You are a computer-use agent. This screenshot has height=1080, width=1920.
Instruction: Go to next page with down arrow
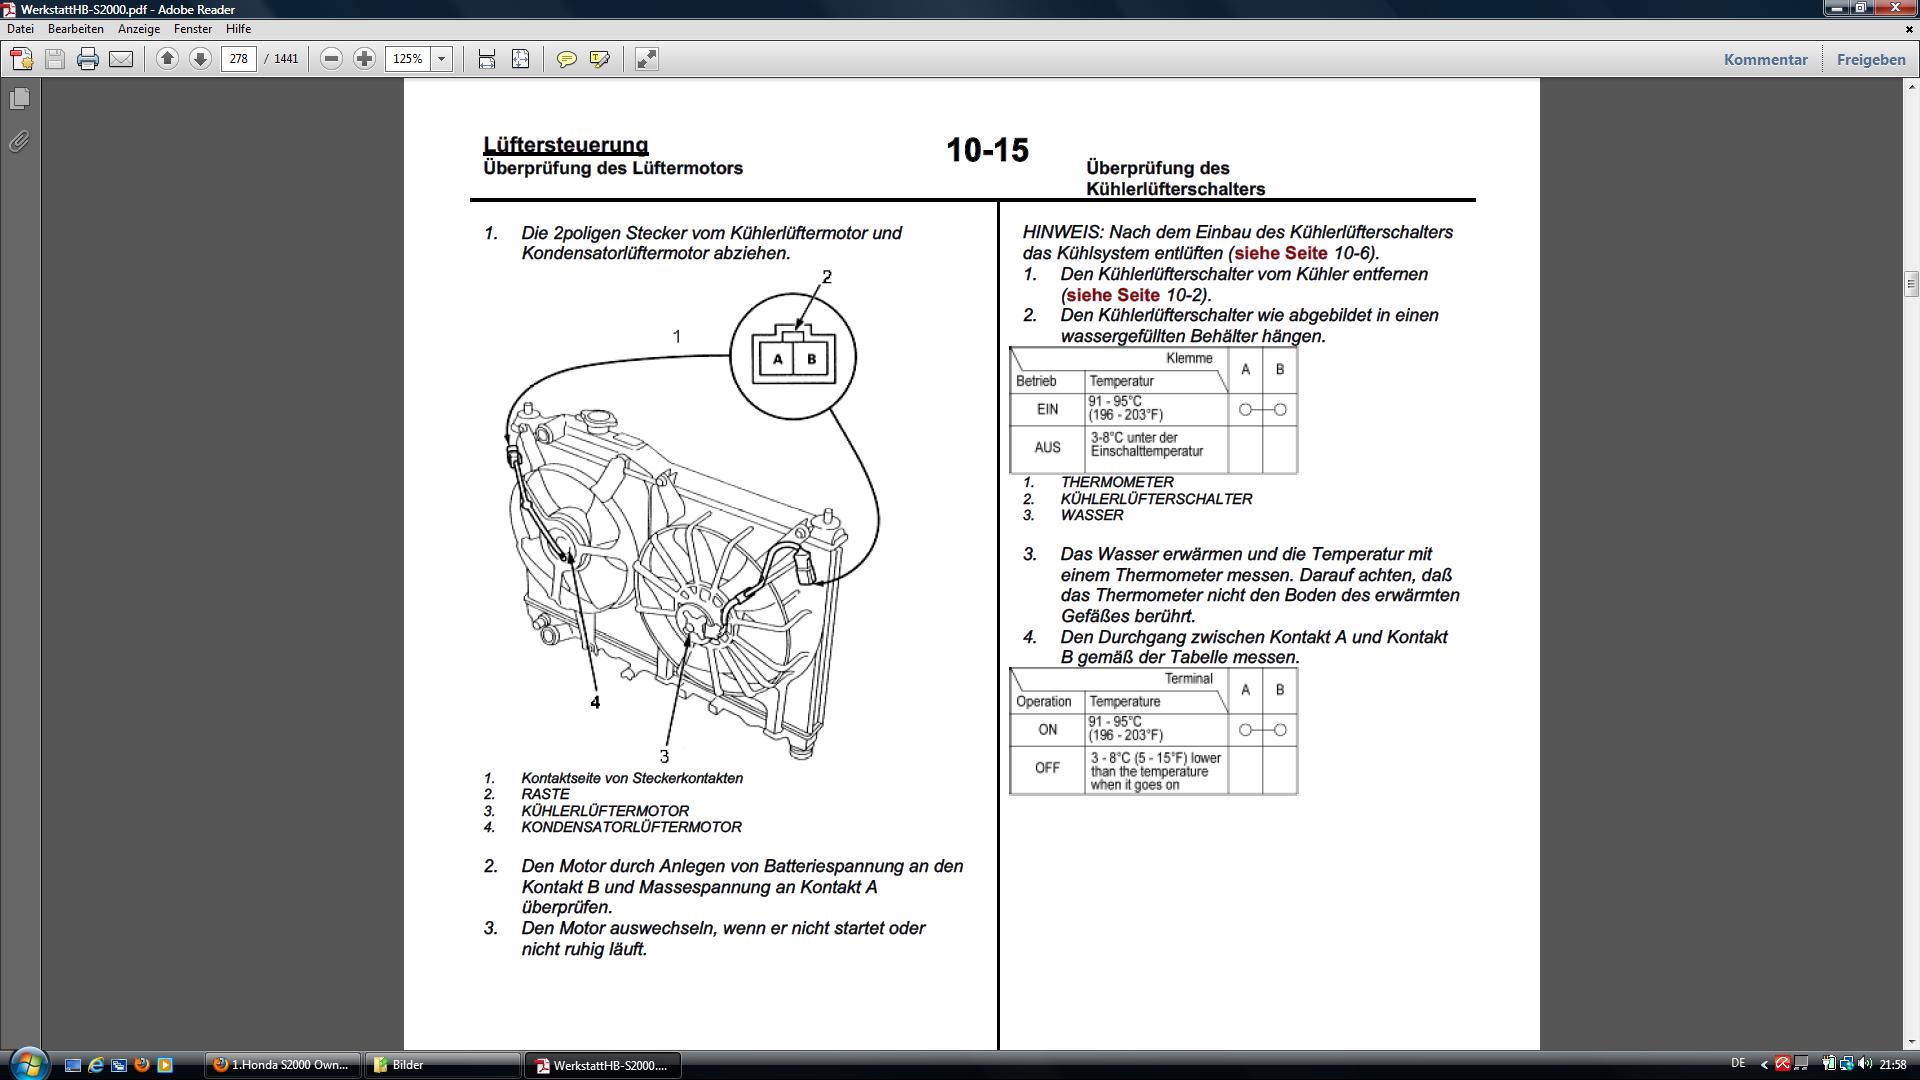[200, 59]
